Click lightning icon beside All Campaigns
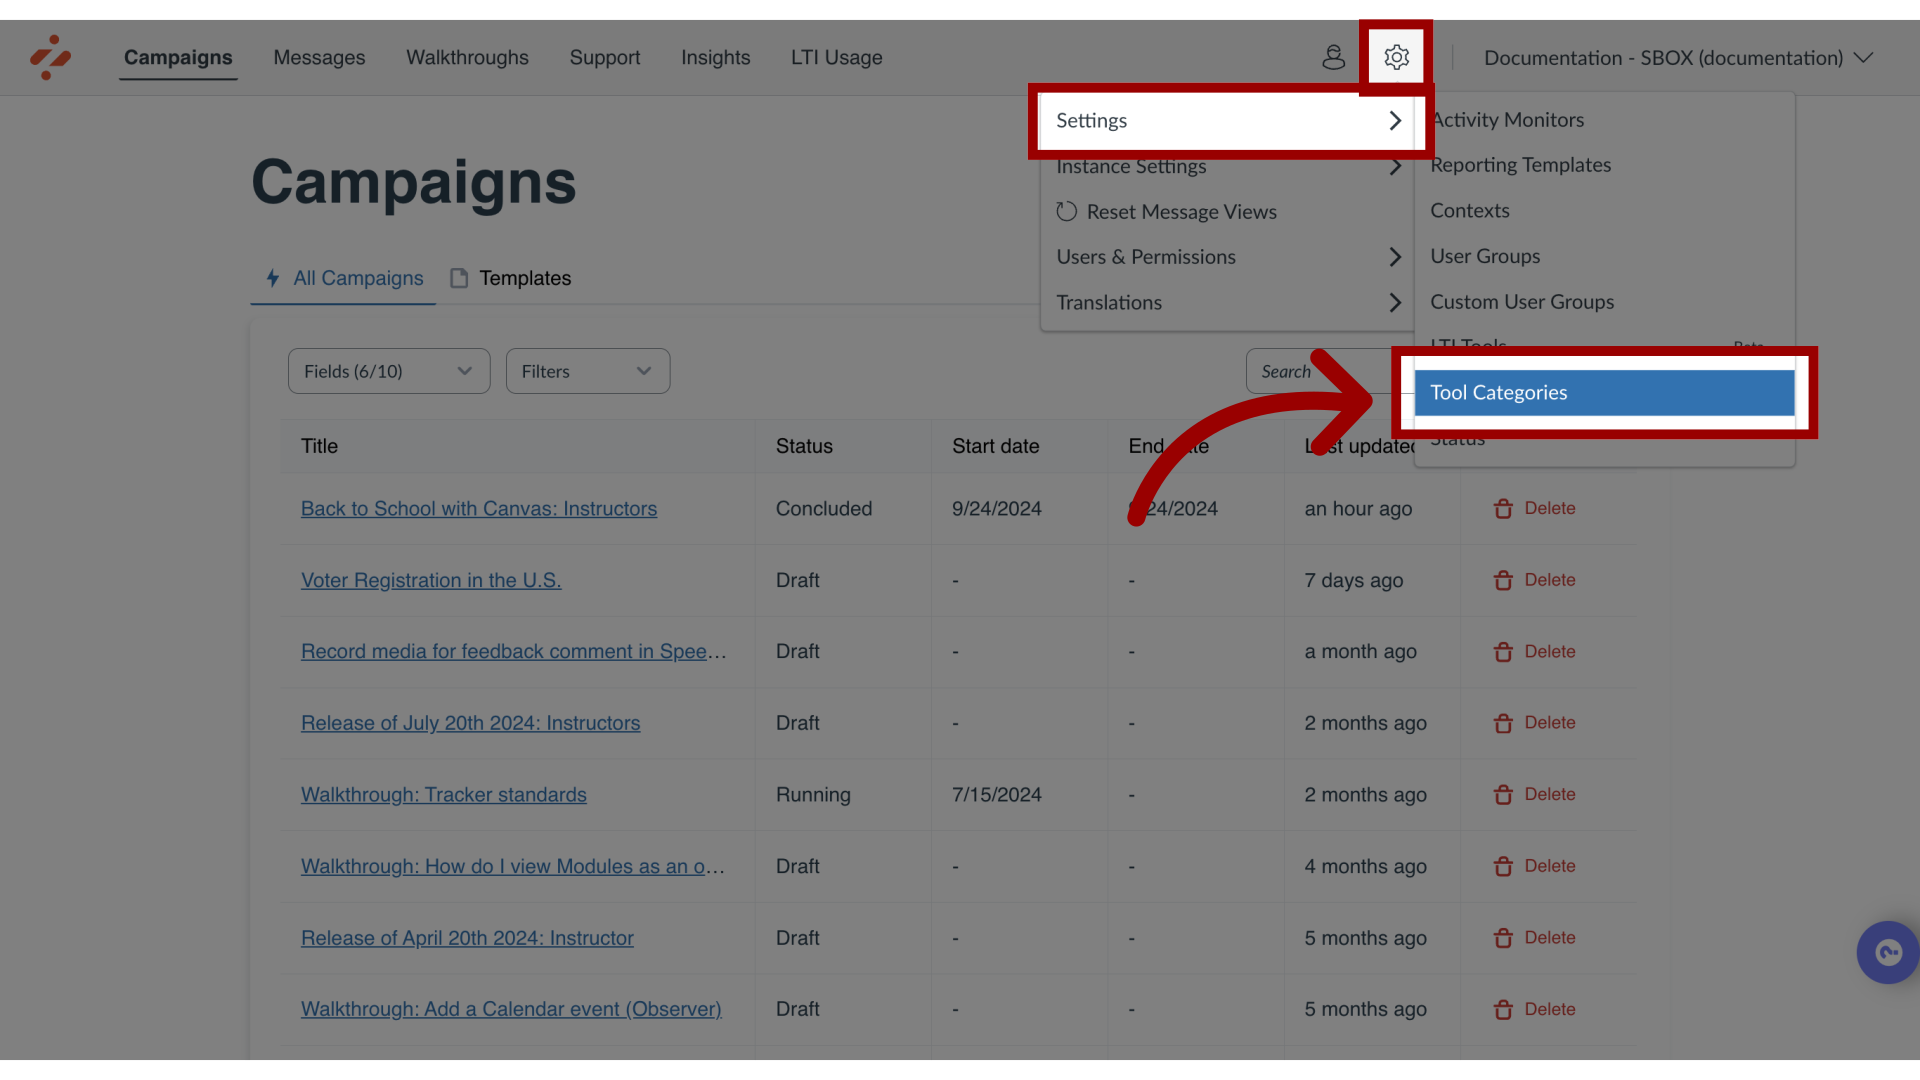1920x1080 pixels. [272, 278]
